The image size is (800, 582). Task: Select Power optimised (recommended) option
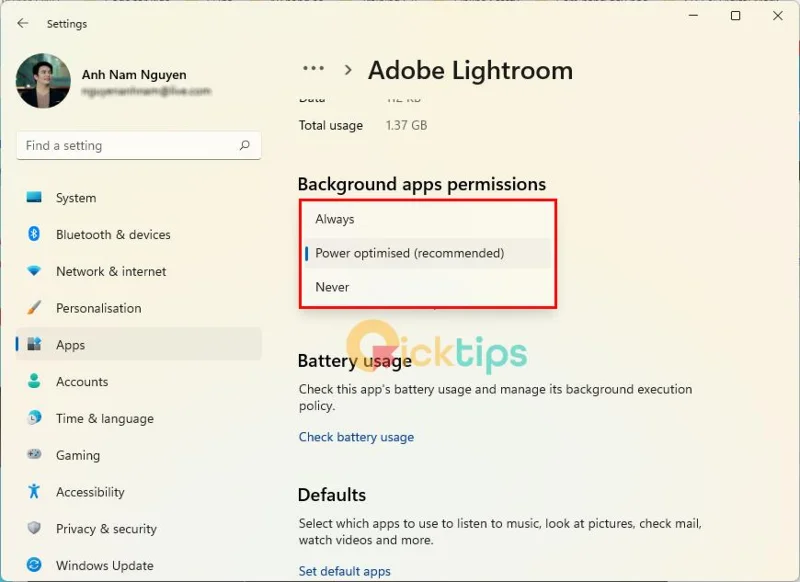(x=428, y=253)
